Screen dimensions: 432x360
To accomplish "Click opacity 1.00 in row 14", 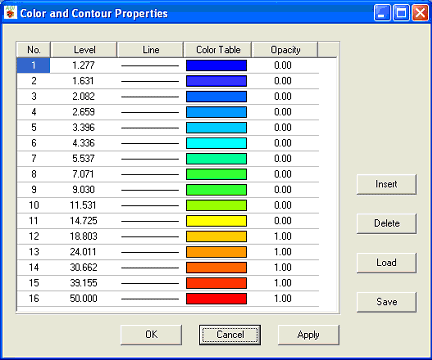I will pyautogui.click(x=283, y=268).
